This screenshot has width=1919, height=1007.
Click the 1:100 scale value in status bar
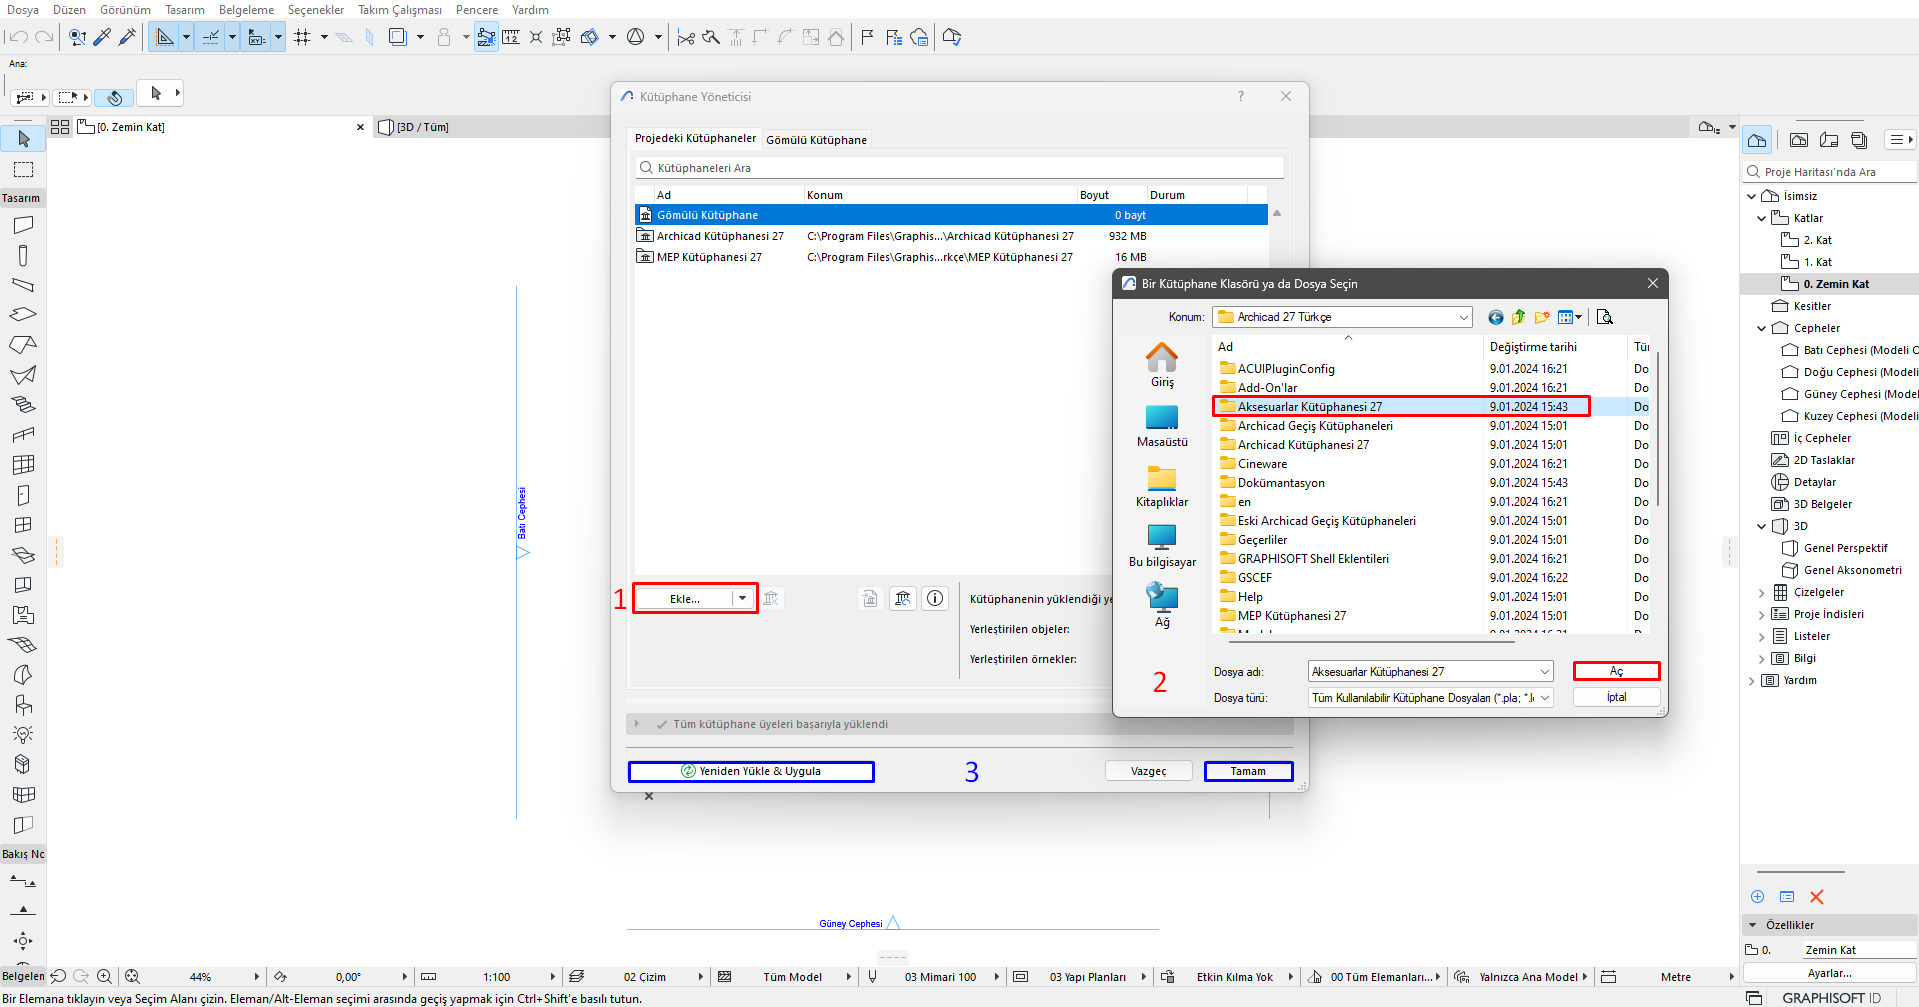tap(496, 977)
